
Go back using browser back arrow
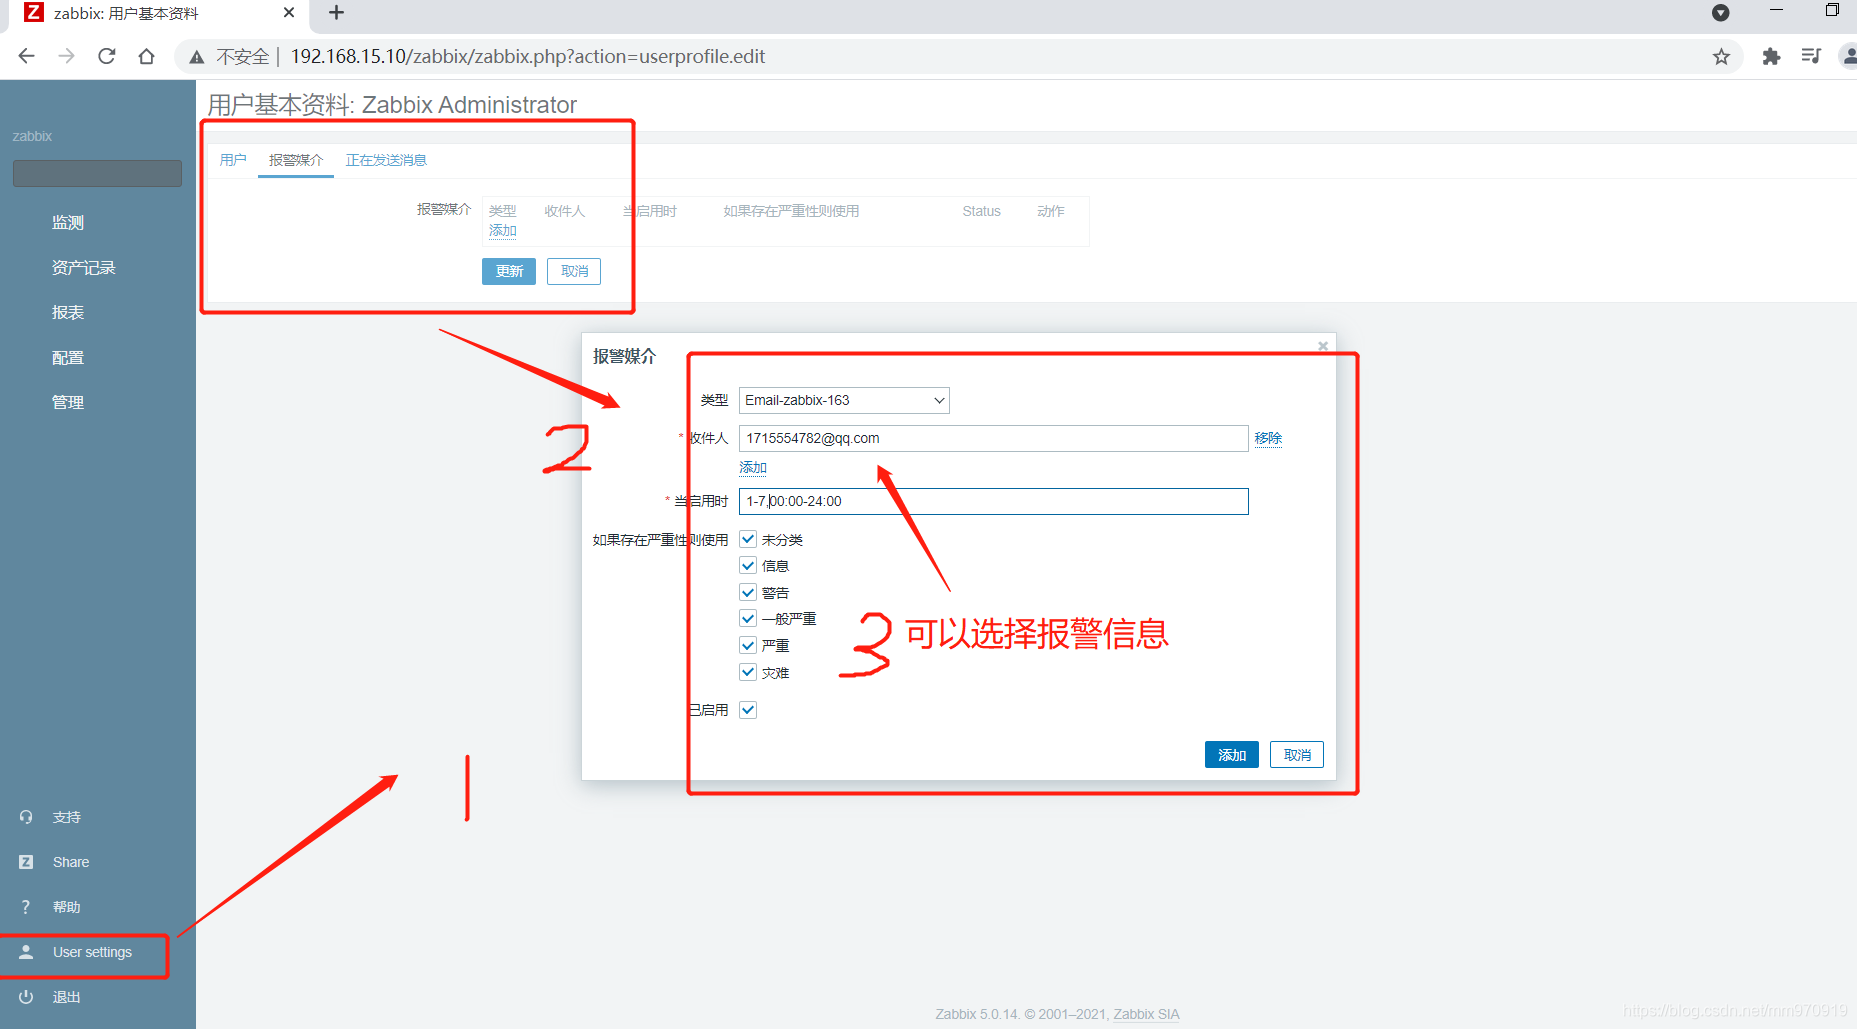27,56
